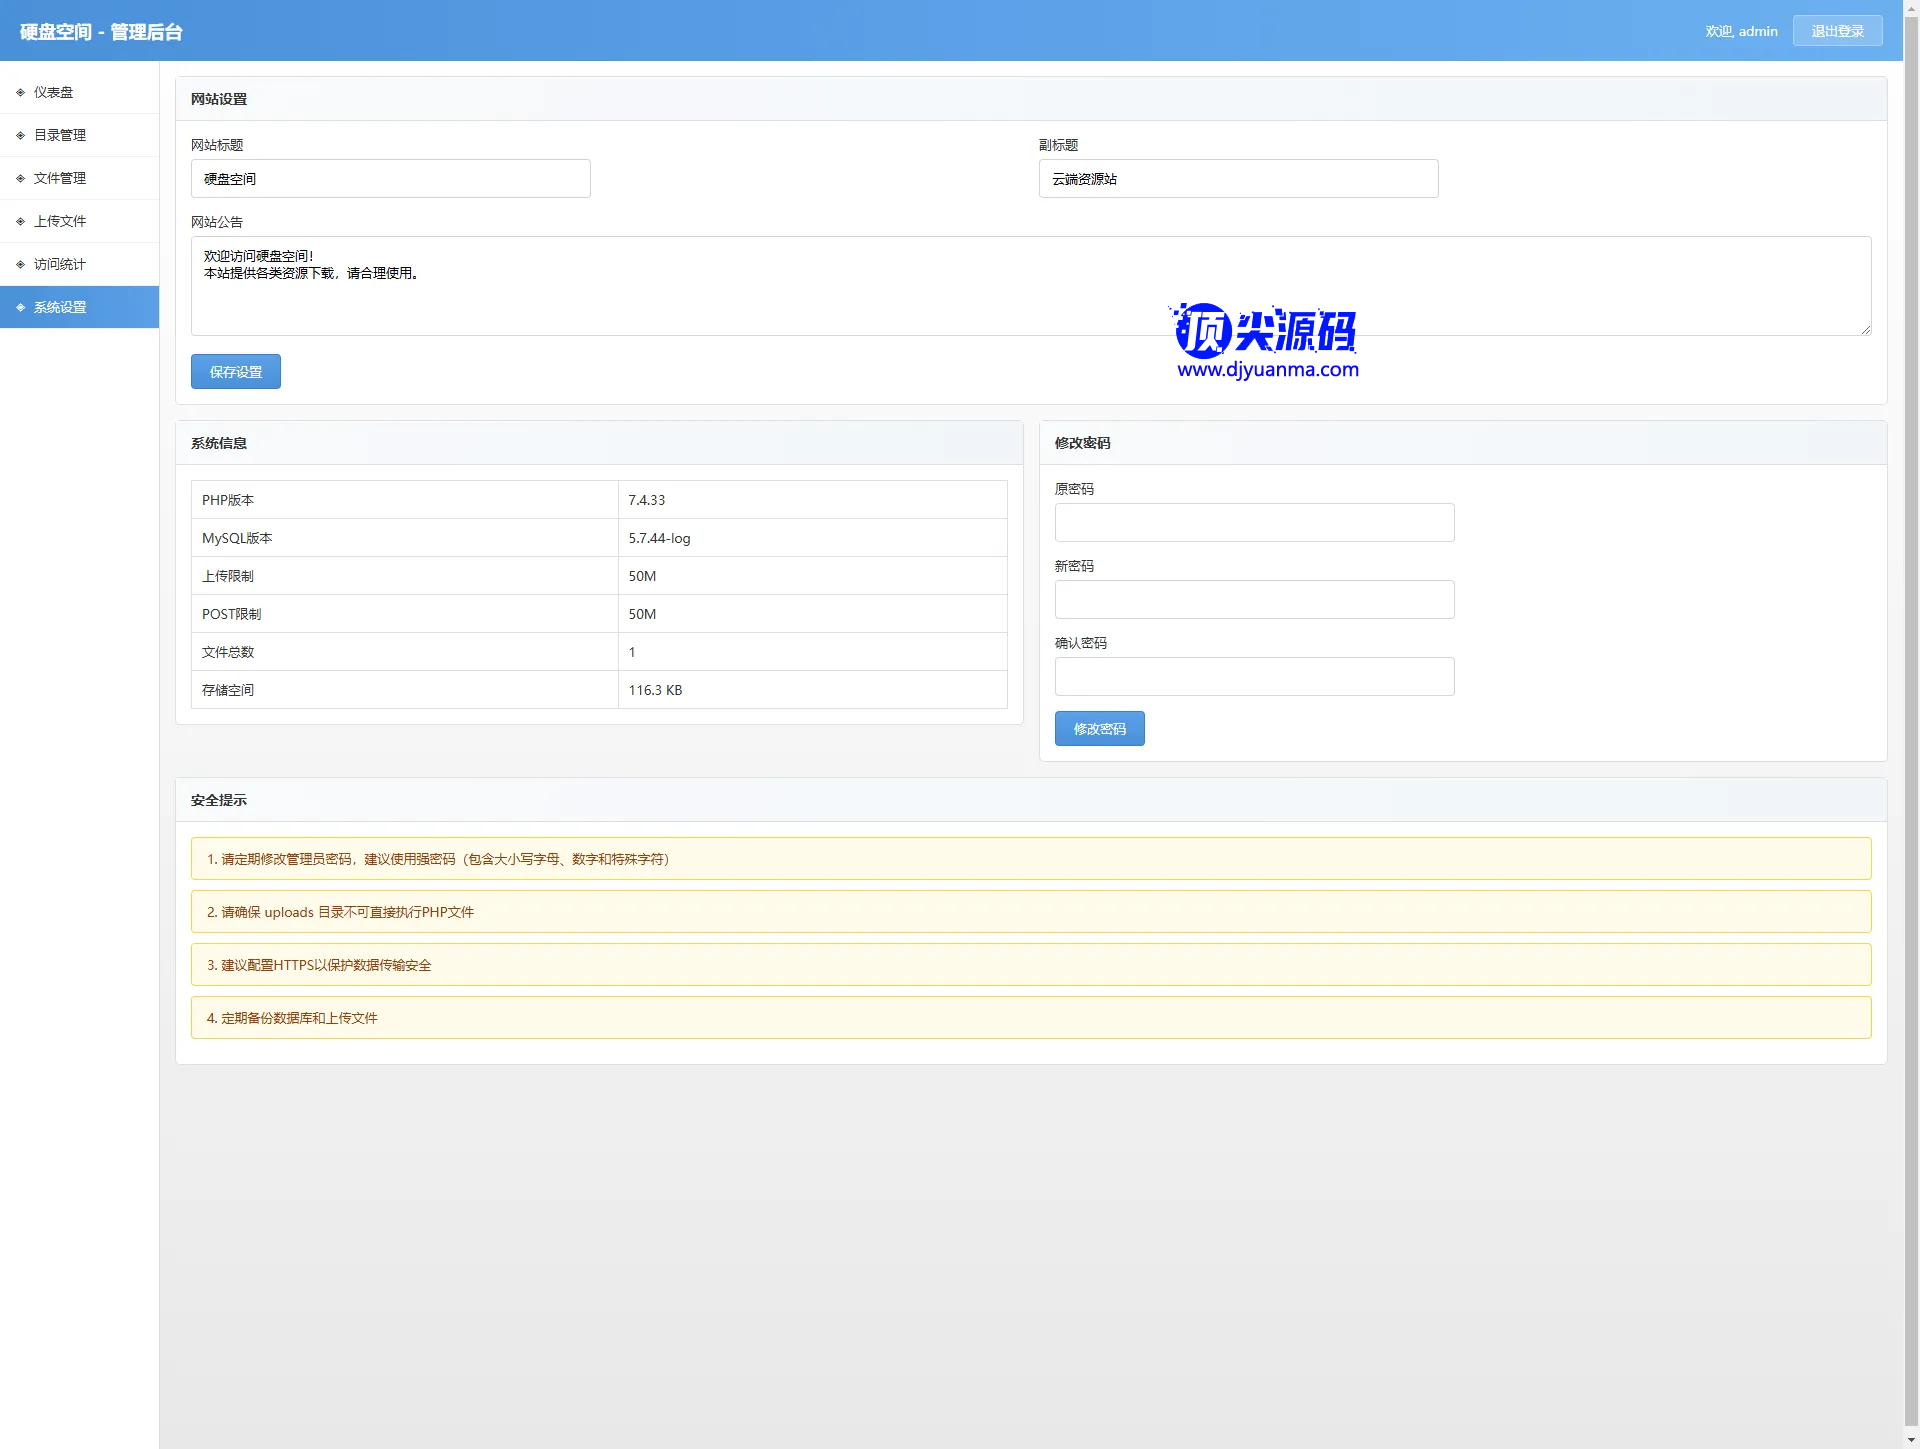This screenshot has height=1449, width=1920.
Task: Click the 原密码 password field
Action: pos(1254,523)
